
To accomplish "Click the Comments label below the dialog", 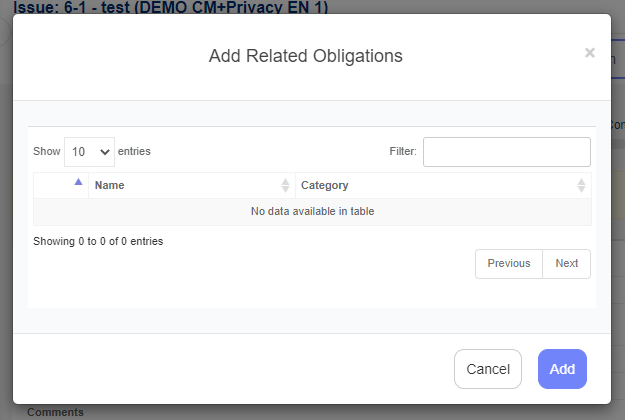I will [55, 412].
